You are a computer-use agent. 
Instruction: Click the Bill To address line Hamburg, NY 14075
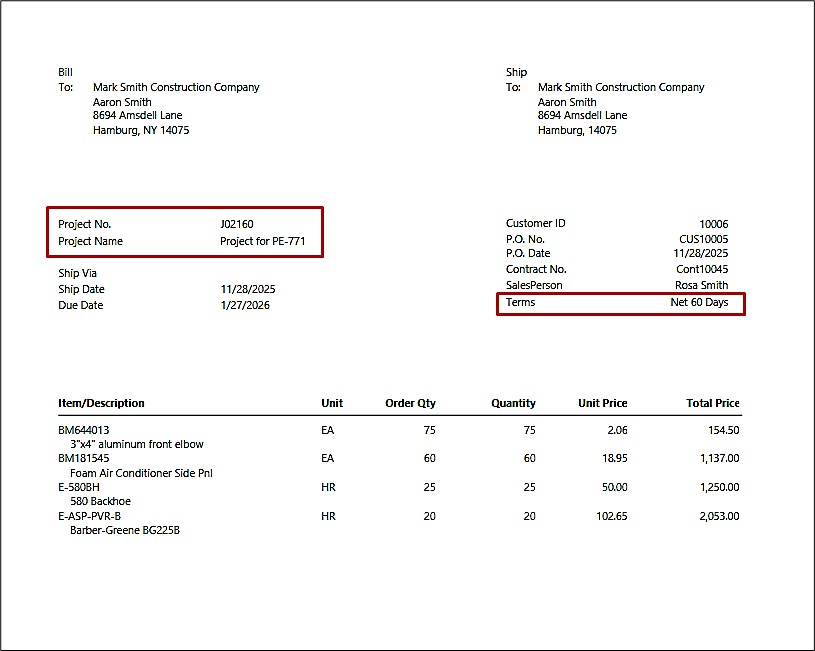click(141, 130)
